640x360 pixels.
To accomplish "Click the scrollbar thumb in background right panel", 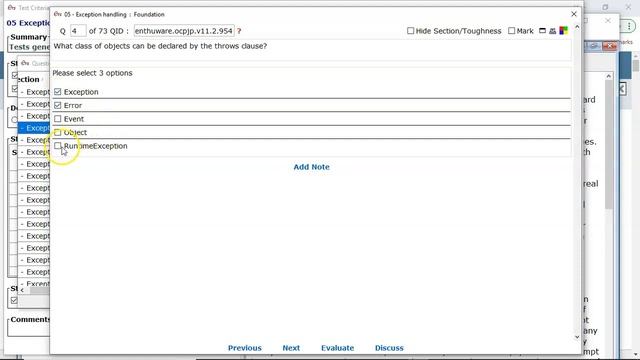I will pyautogui.click(x=609, y=144).
